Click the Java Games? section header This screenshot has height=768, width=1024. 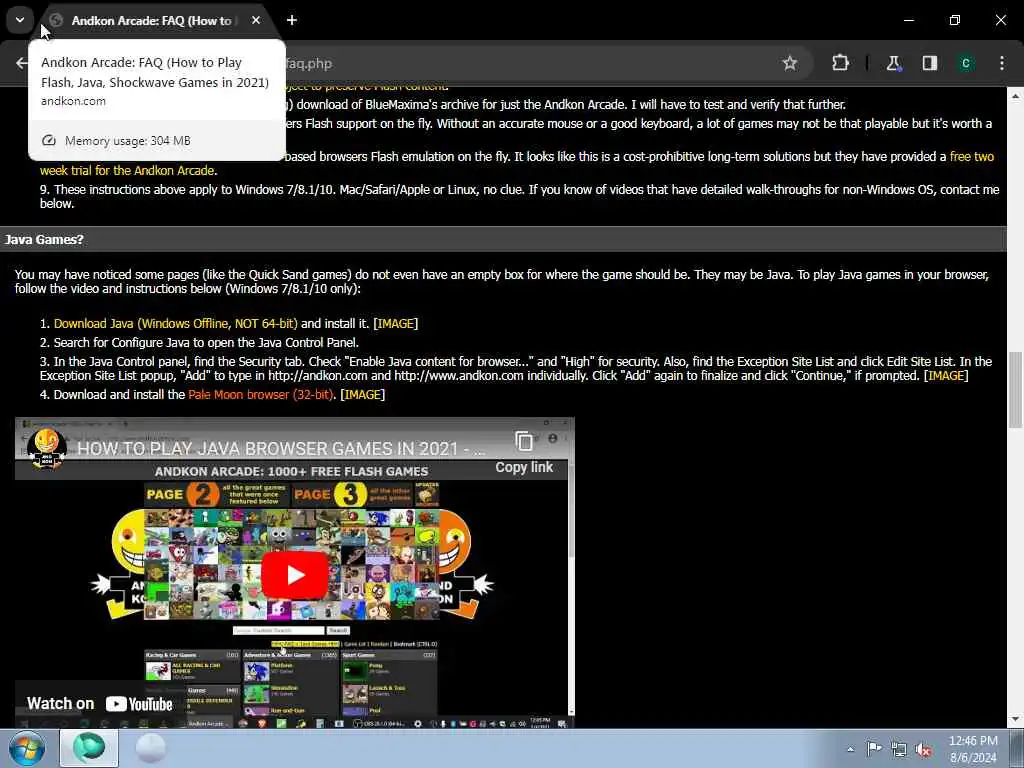pyautogui.click(x=44, y=240)
